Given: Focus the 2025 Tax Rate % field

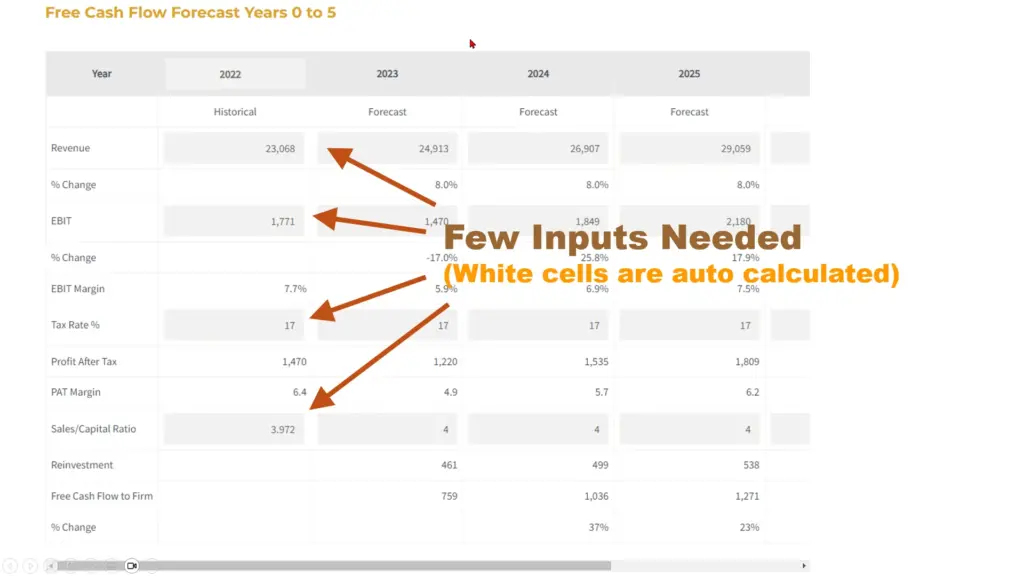Looking at the screenshot, I should point(689,325).
